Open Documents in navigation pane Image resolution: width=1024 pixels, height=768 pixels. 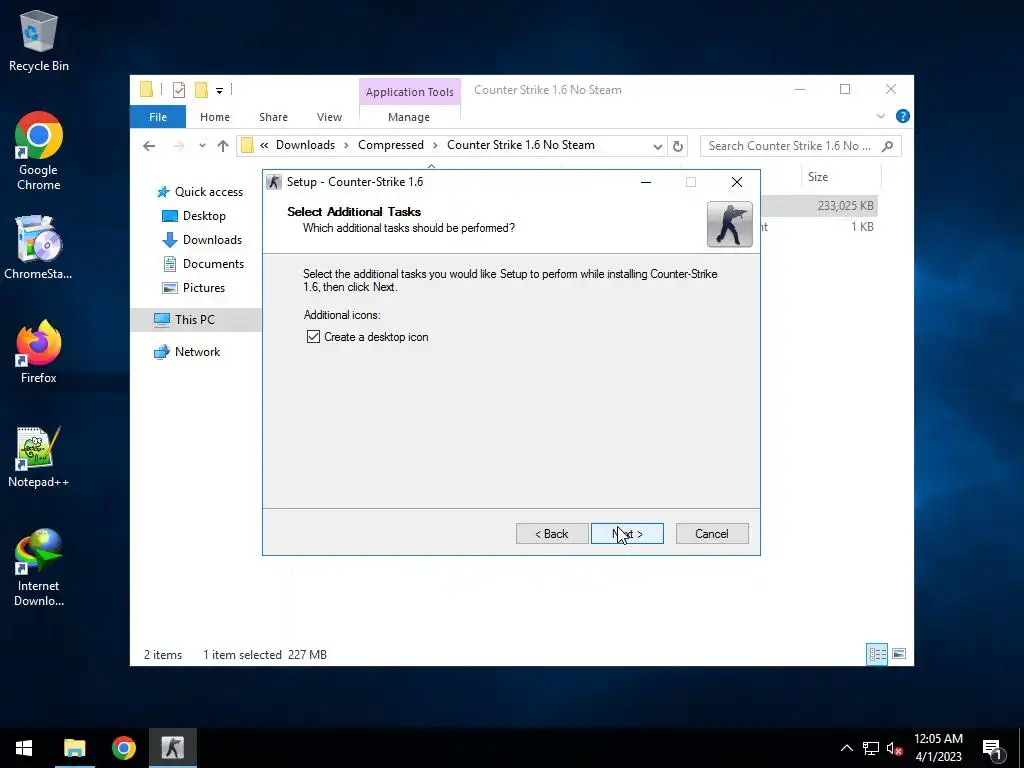pos(203,264)
